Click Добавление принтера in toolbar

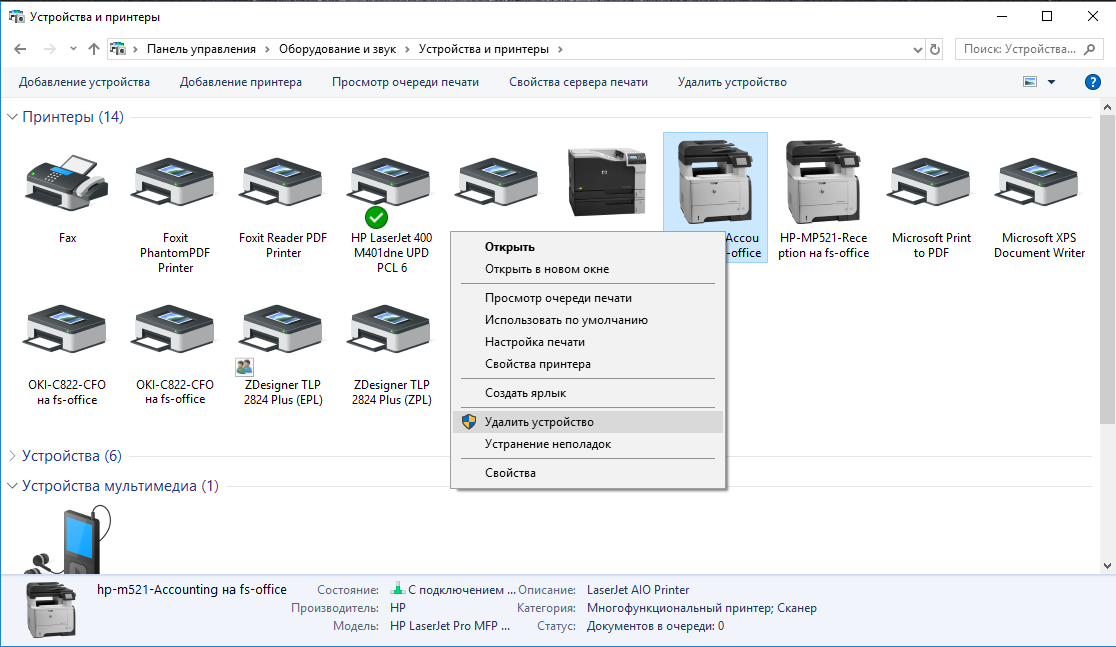click(x=241, y=82)
